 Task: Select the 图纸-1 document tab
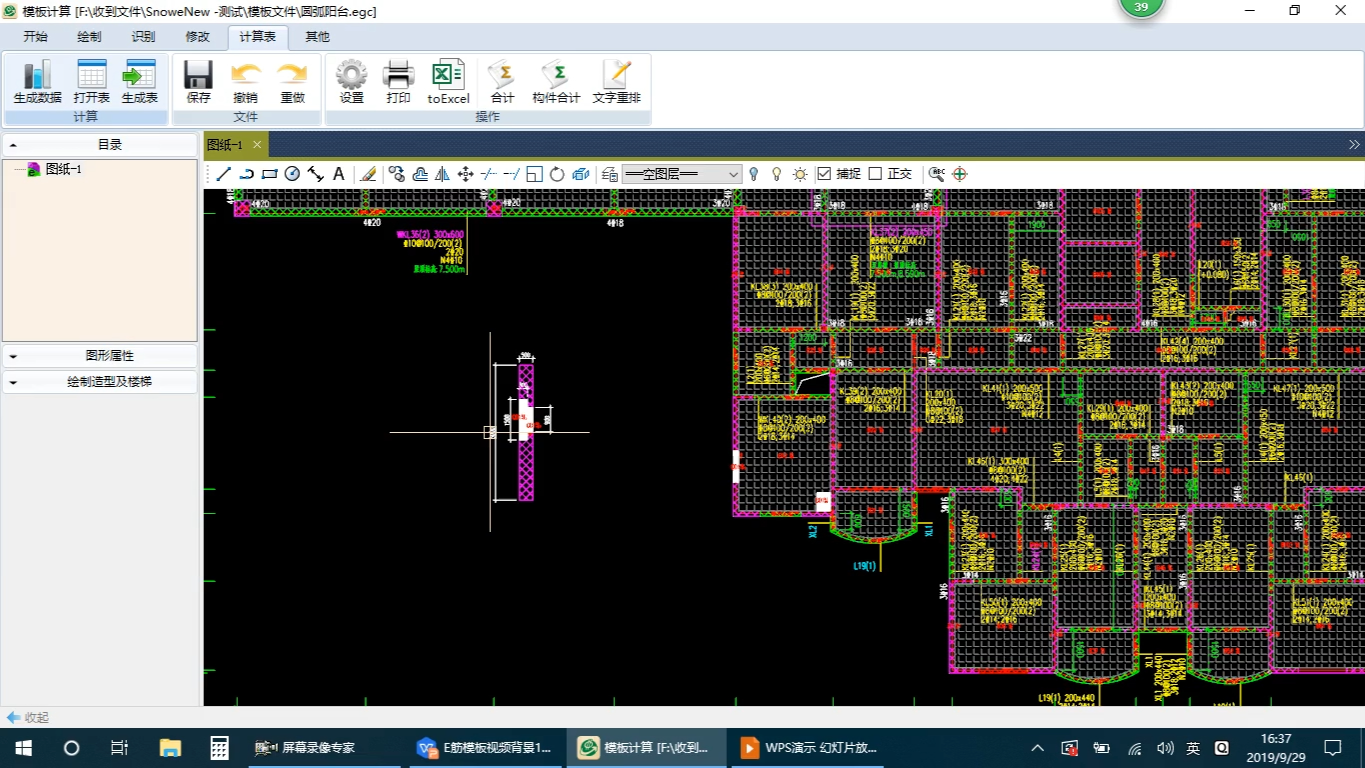pos(225,145)
